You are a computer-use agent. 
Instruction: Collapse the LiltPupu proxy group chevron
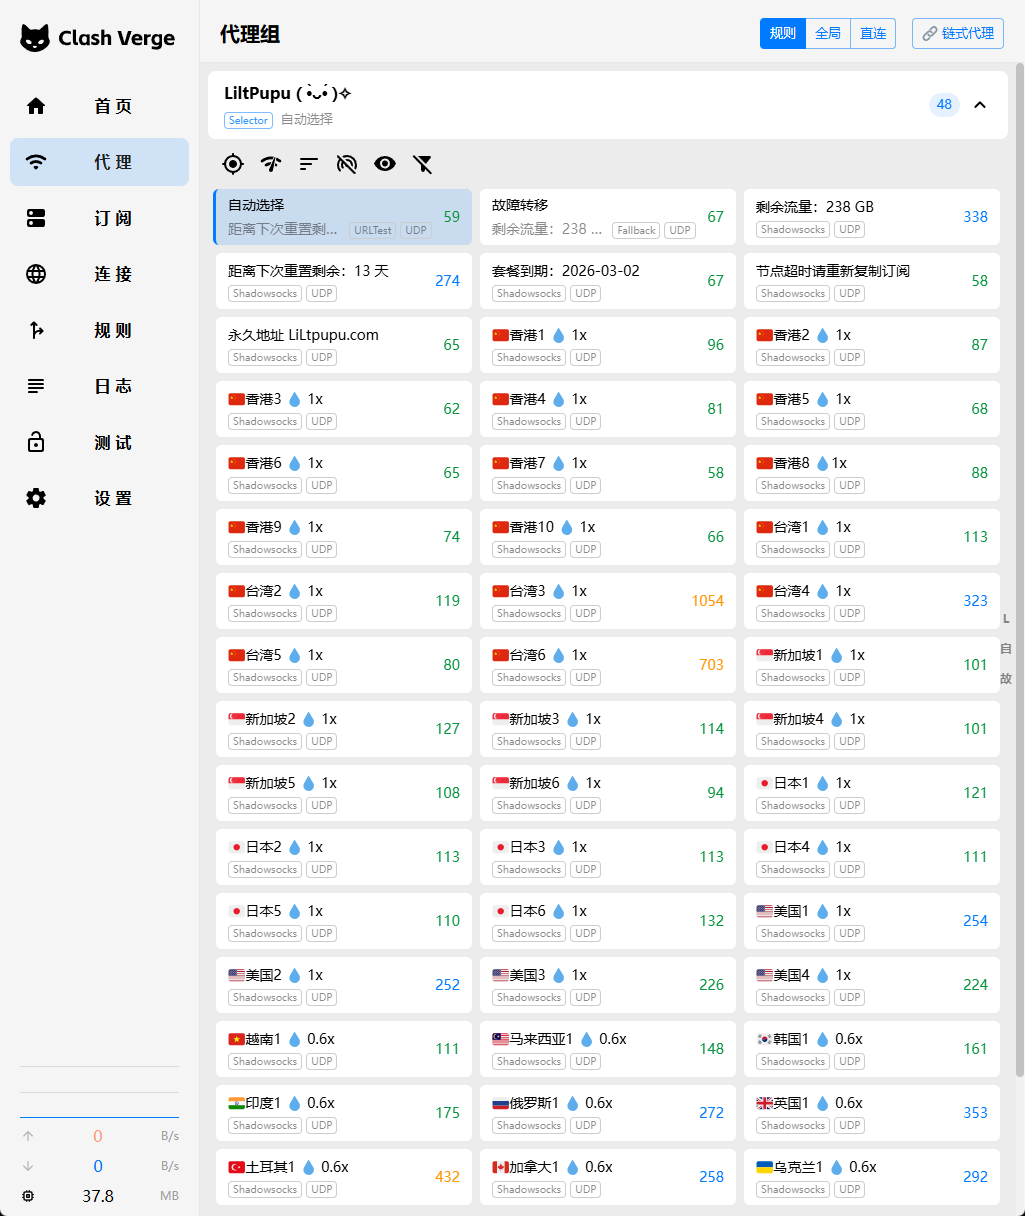[x=980, y=105]
